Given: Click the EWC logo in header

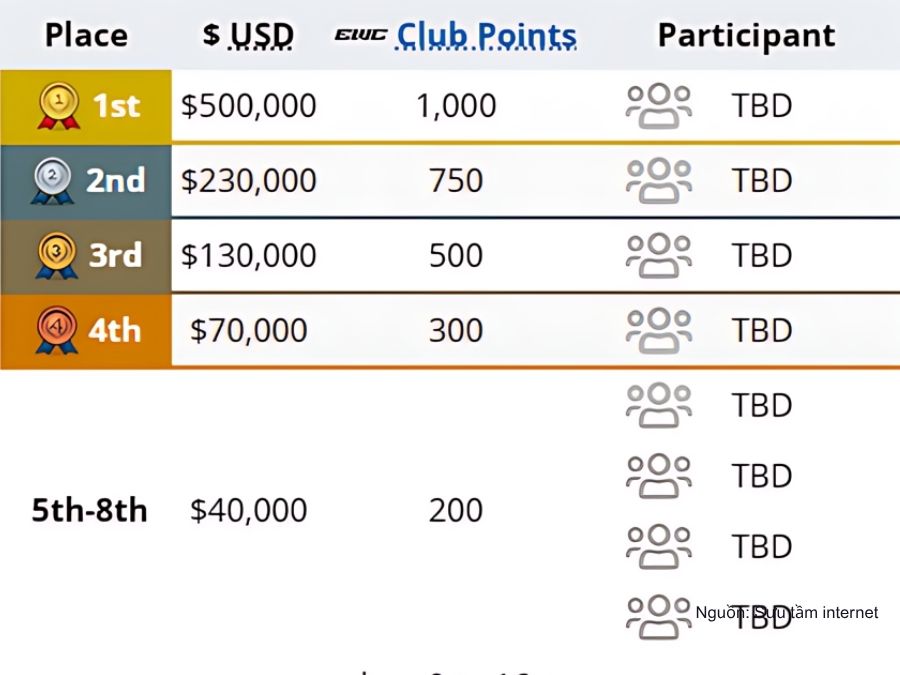Looking at the screenshot, I should (x=360, y=35).
